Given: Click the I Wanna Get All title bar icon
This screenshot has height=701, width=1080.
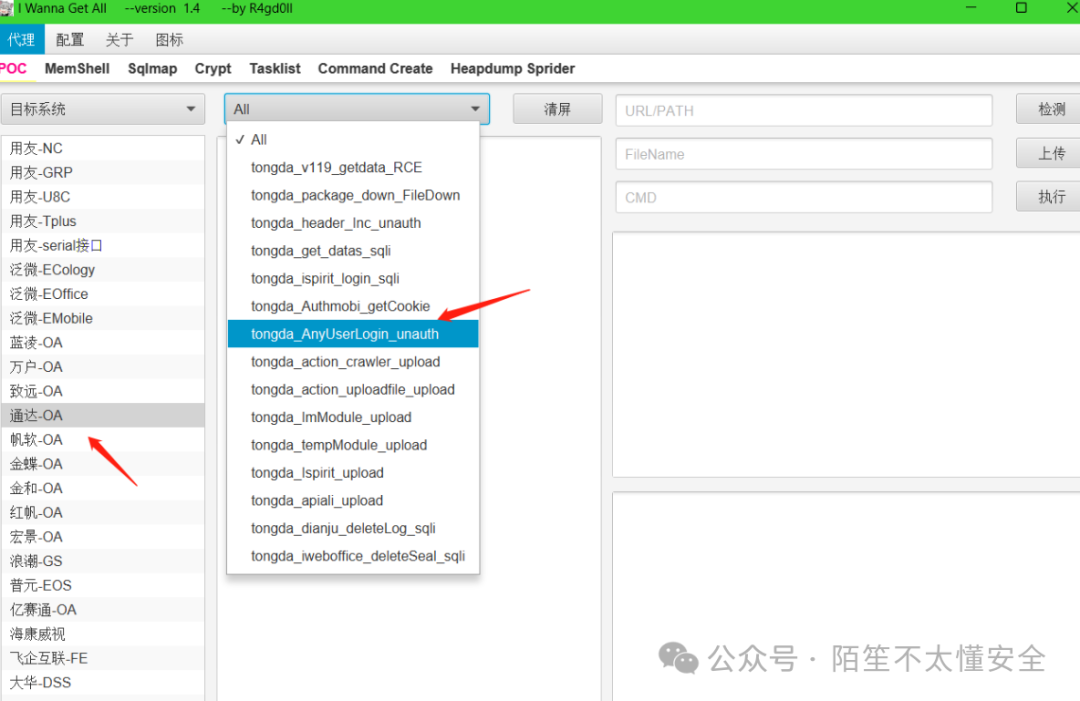Looking at the screenshot, I should coord(9,9).
